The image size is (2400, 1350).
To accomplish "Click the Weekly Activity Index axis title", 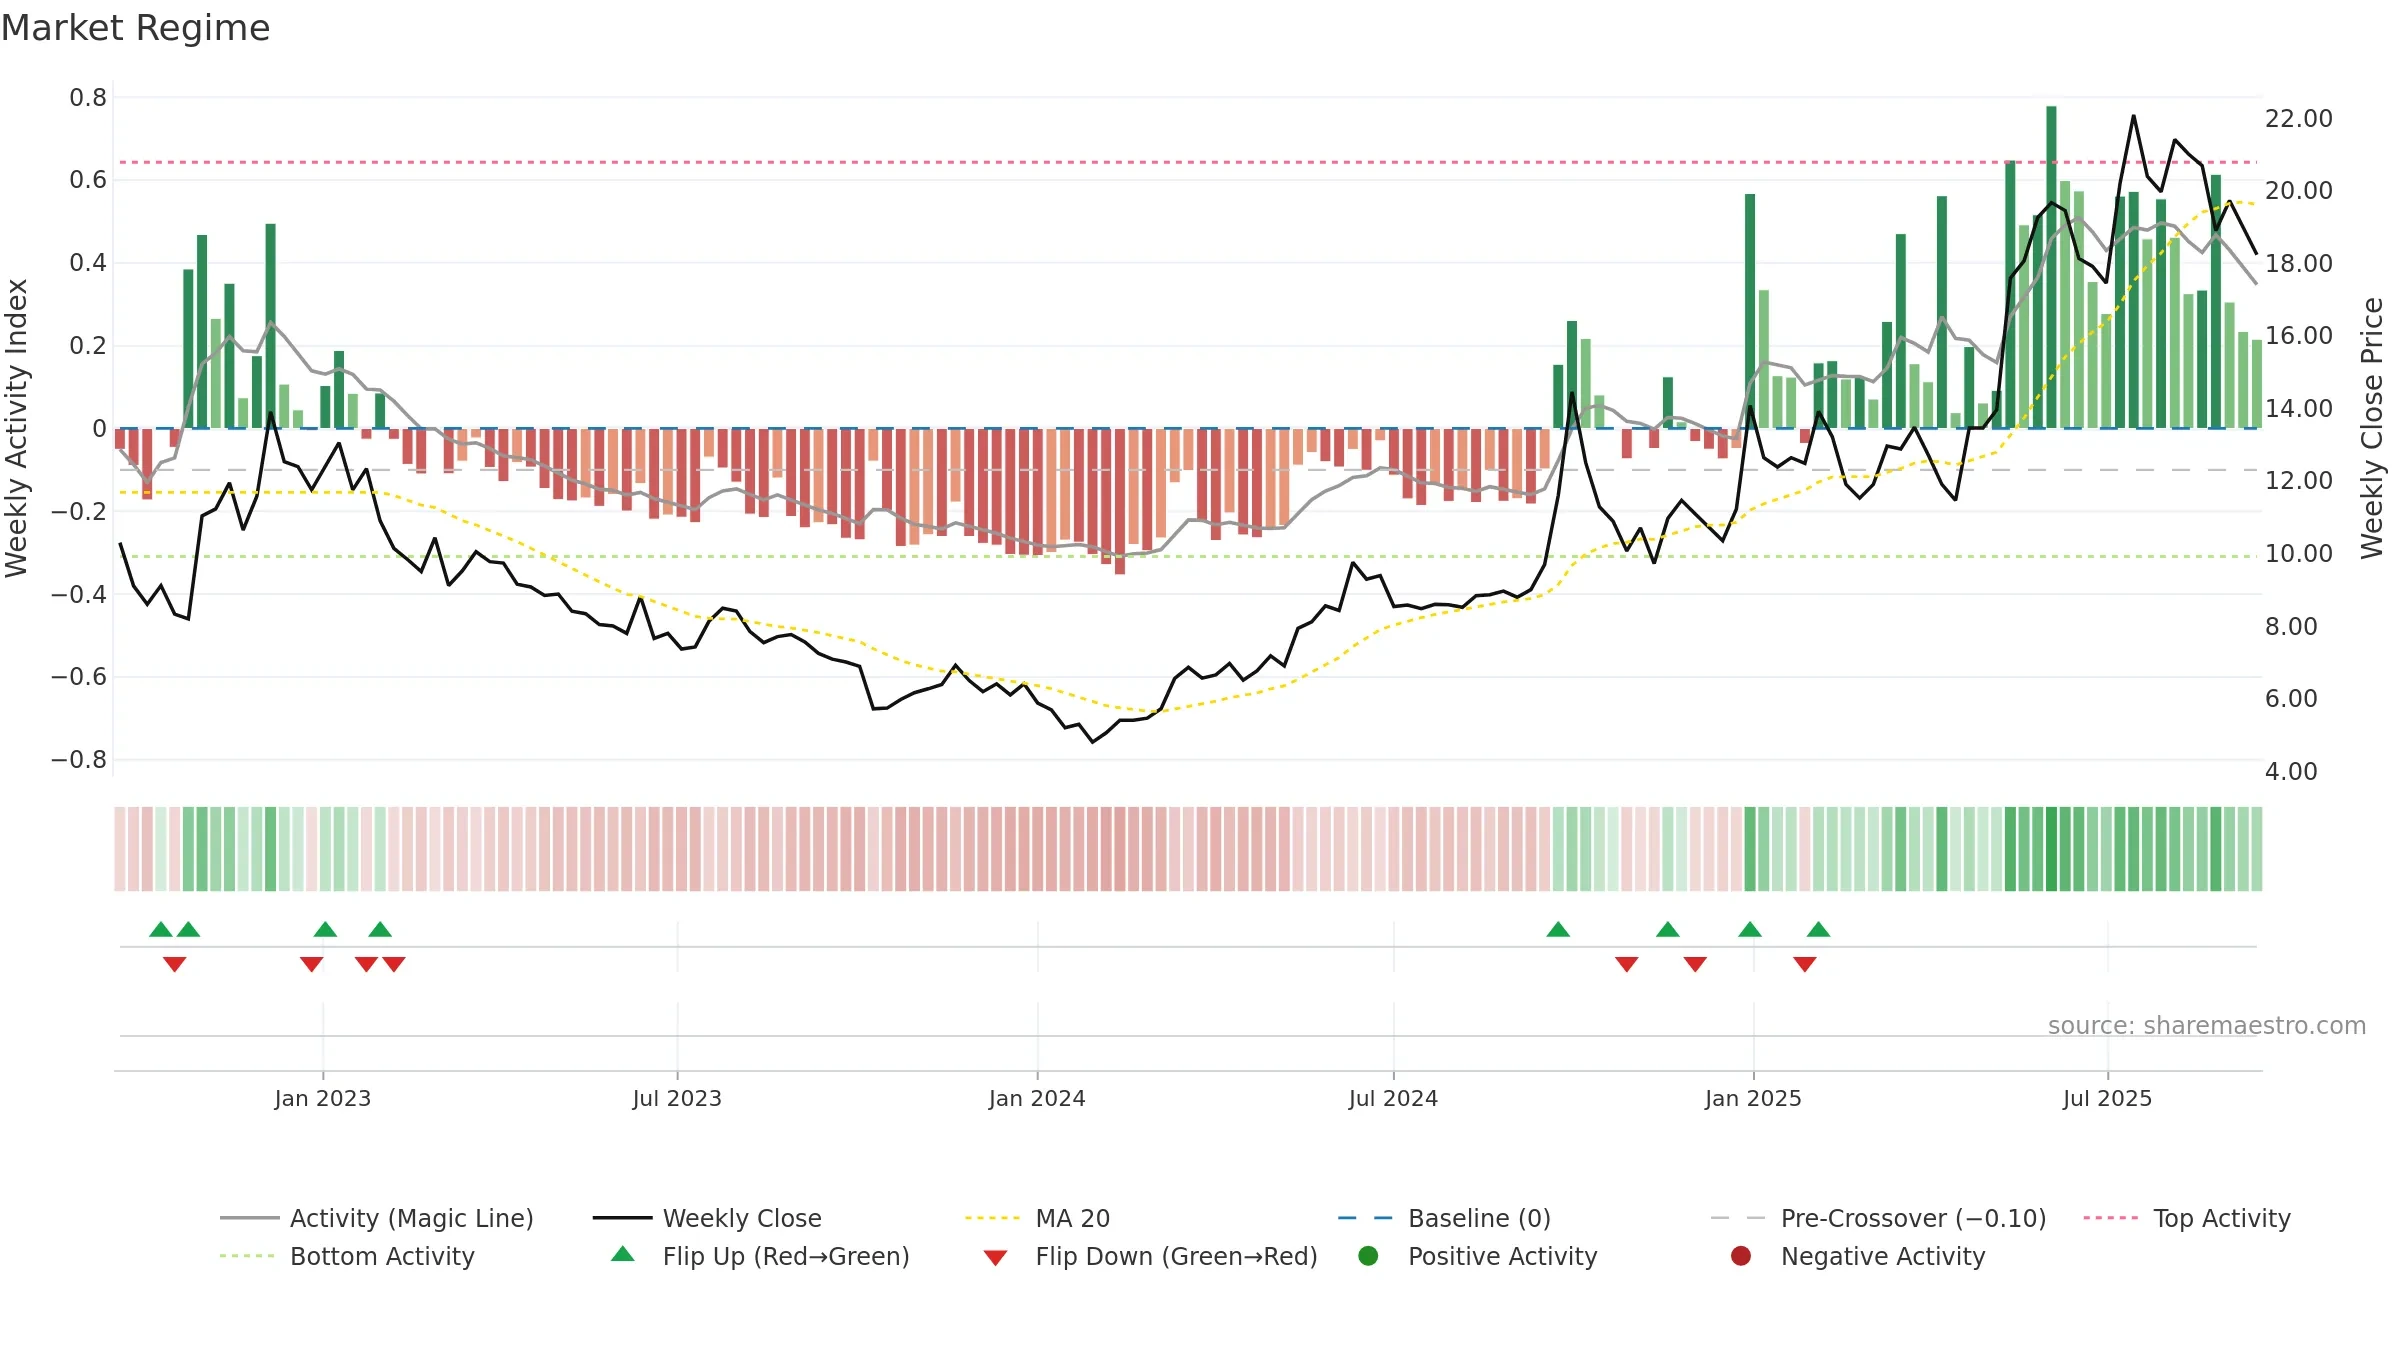I will 17,428.
